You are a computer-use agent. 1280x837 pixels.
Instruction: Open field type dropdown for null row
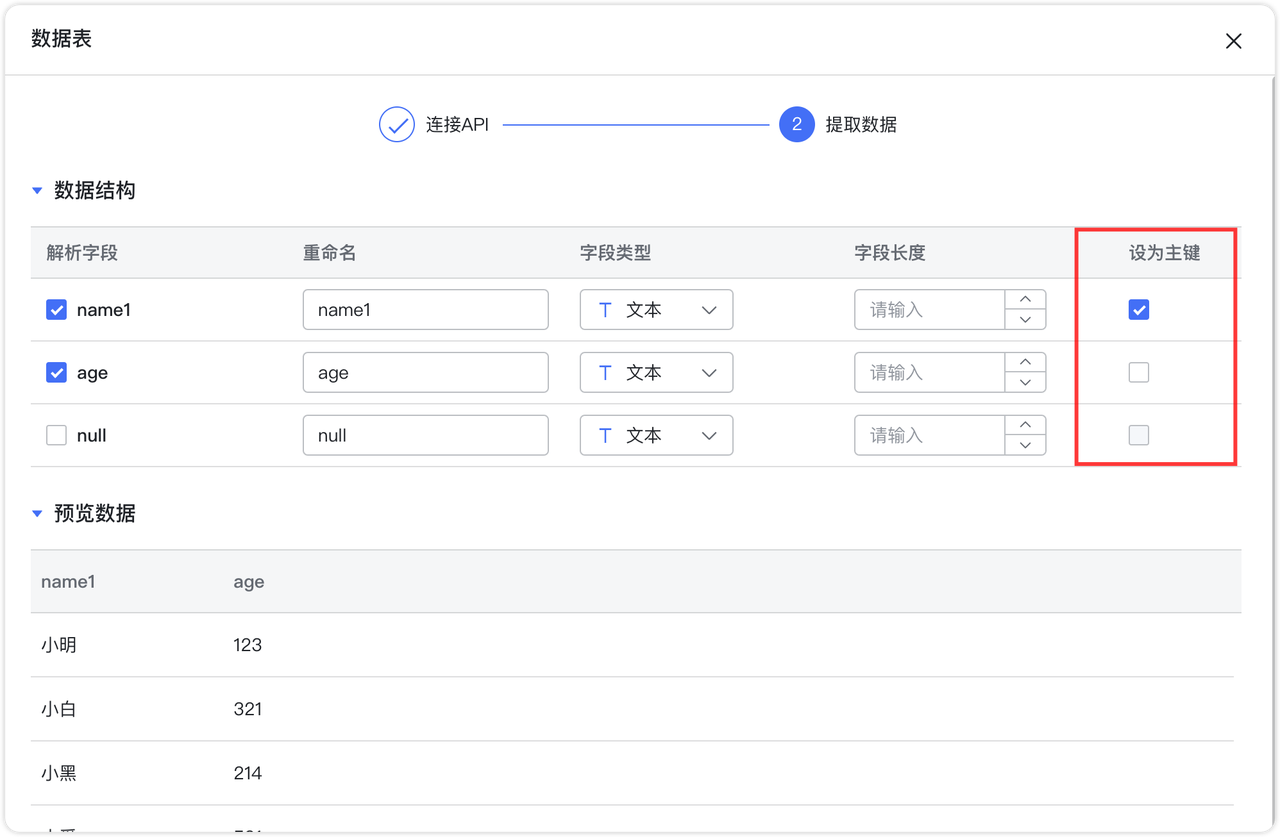click(x=656, y=436)
